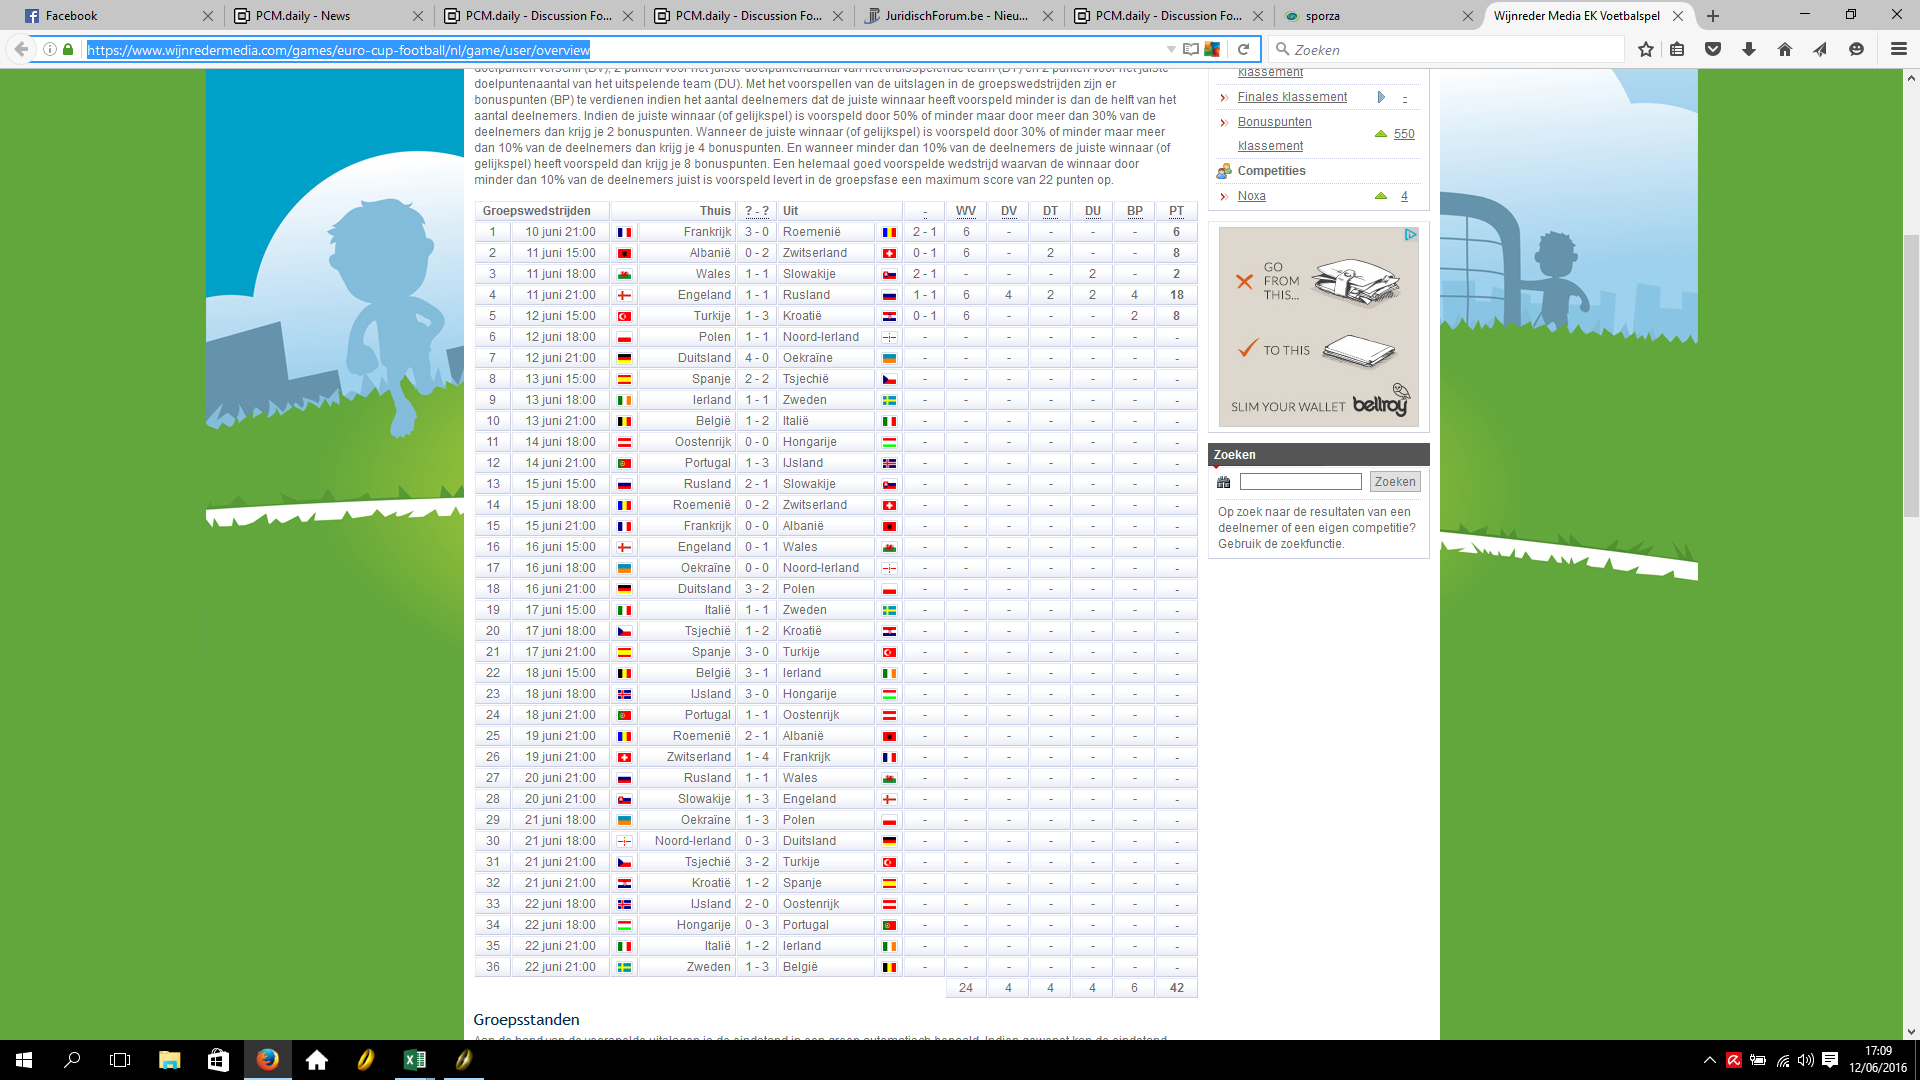This screenshot has width=1920, height=1080.
Task: Show hidden system tray icons
Action: point(1709,1060)
